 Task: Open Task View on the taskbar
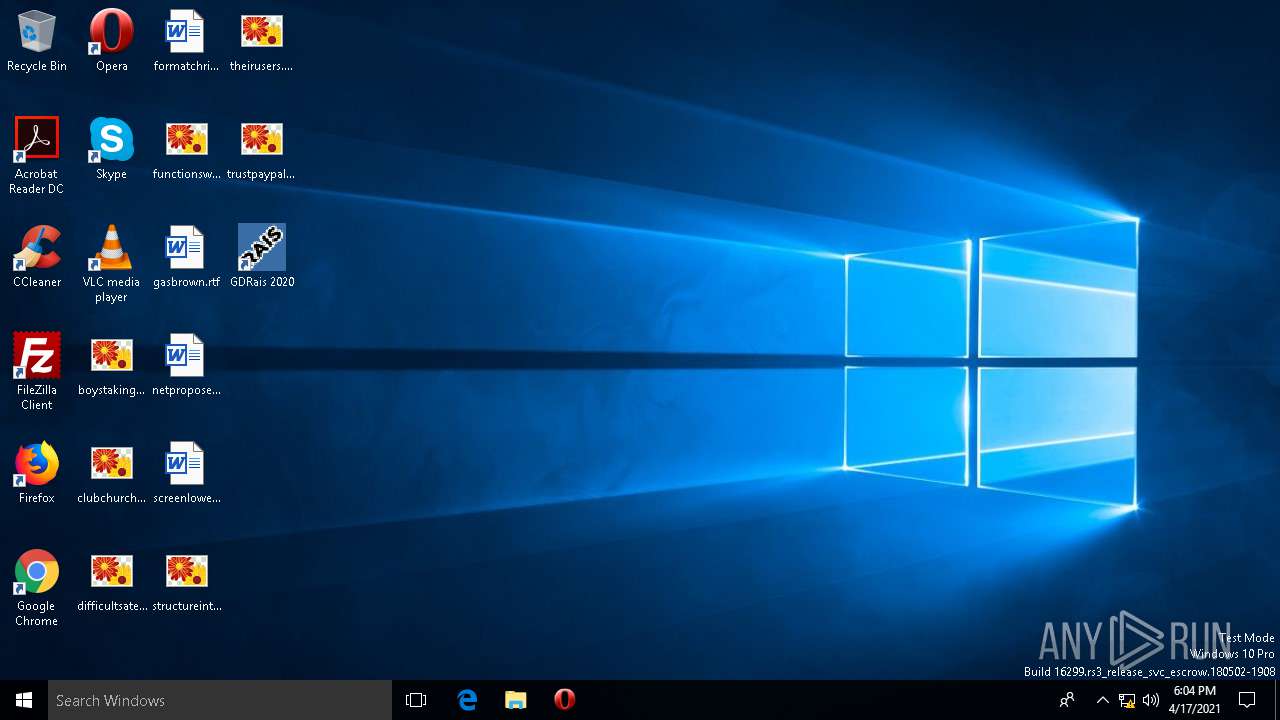click(416, 700)
